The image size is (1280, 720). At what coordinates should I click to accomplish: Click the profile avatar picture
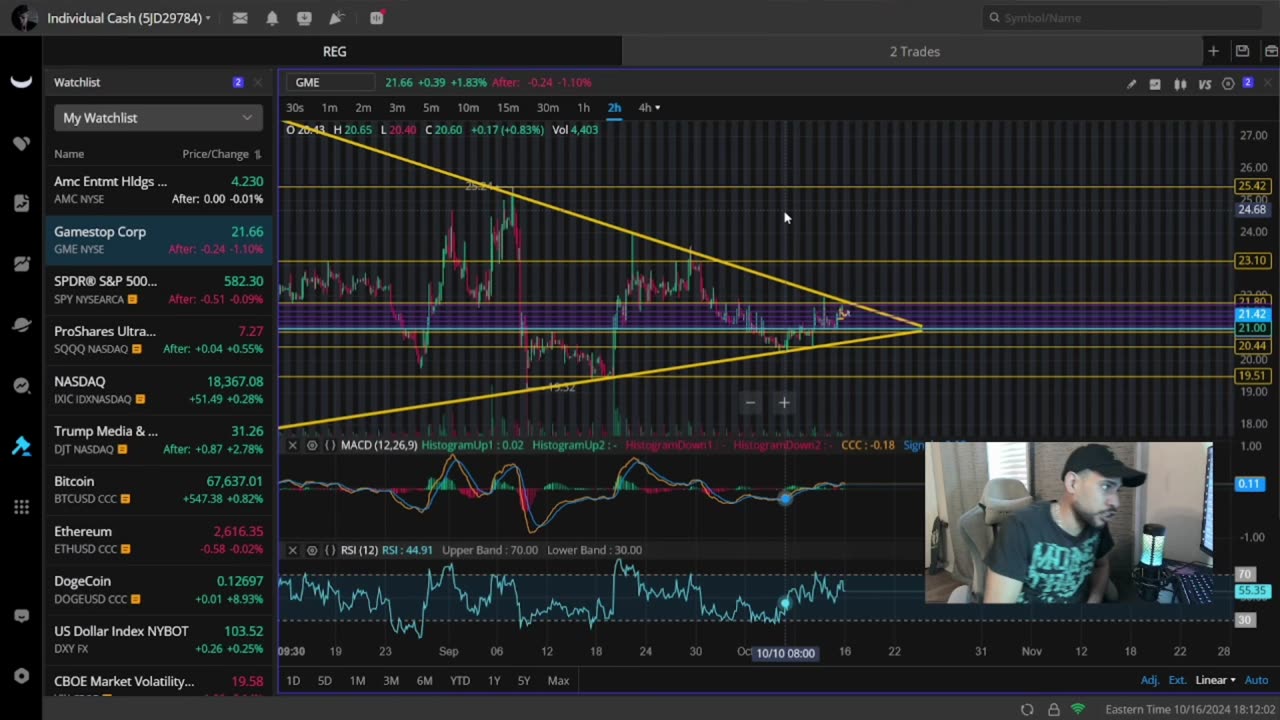pyautogui.click(x=25, y=18)
